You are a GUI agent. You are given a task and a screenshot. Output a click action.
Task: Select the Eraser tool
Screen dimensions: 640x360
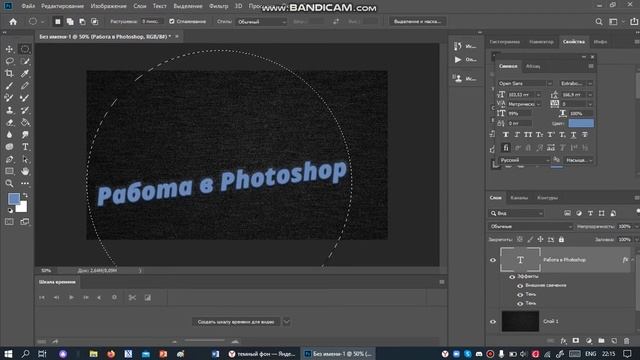pos(9,122)
